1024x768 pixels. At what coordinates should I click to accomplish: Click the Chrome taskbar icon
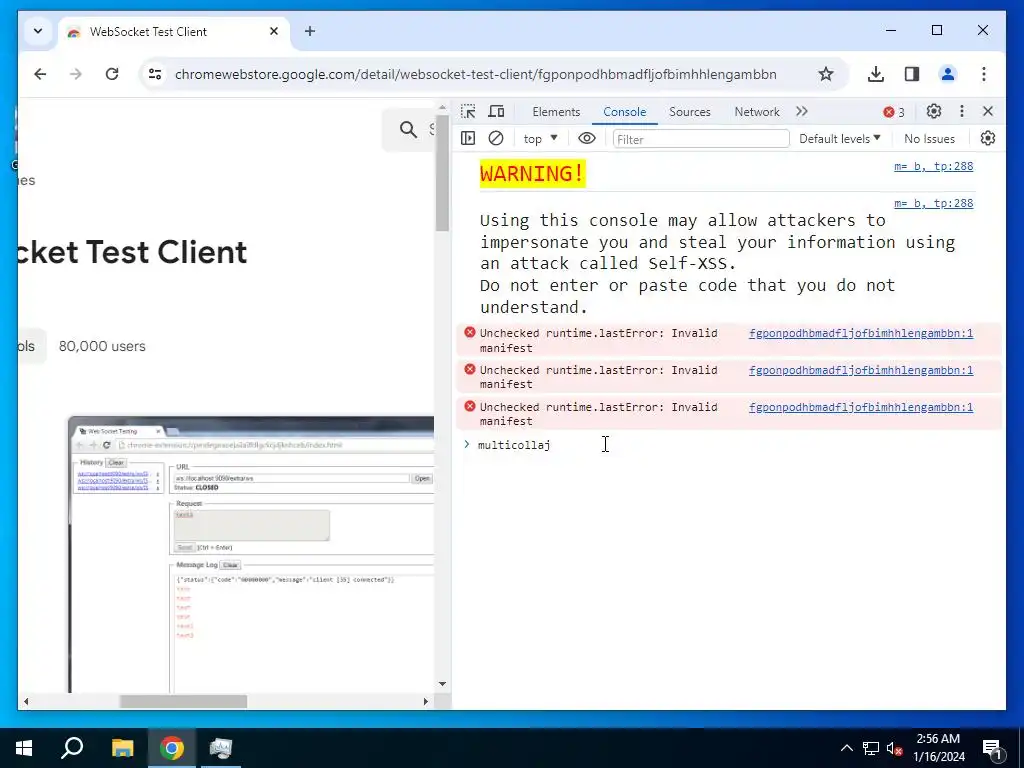(x=172, y=748)
